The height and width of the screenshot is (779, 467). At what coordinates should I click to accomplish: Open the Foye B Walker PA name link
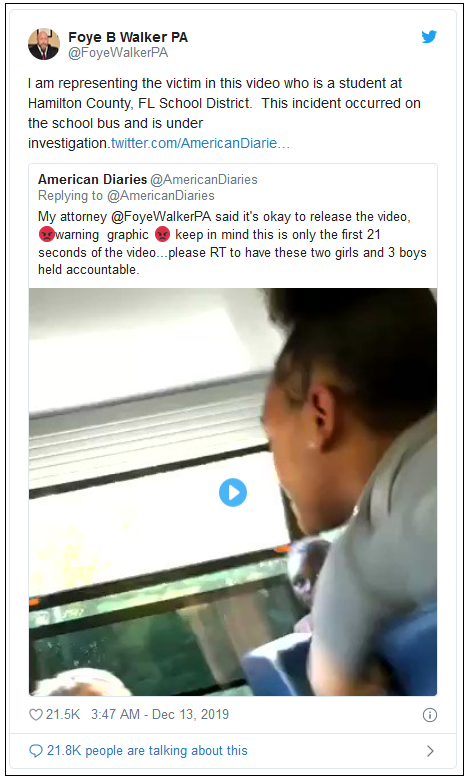click(x=128, y=37)
